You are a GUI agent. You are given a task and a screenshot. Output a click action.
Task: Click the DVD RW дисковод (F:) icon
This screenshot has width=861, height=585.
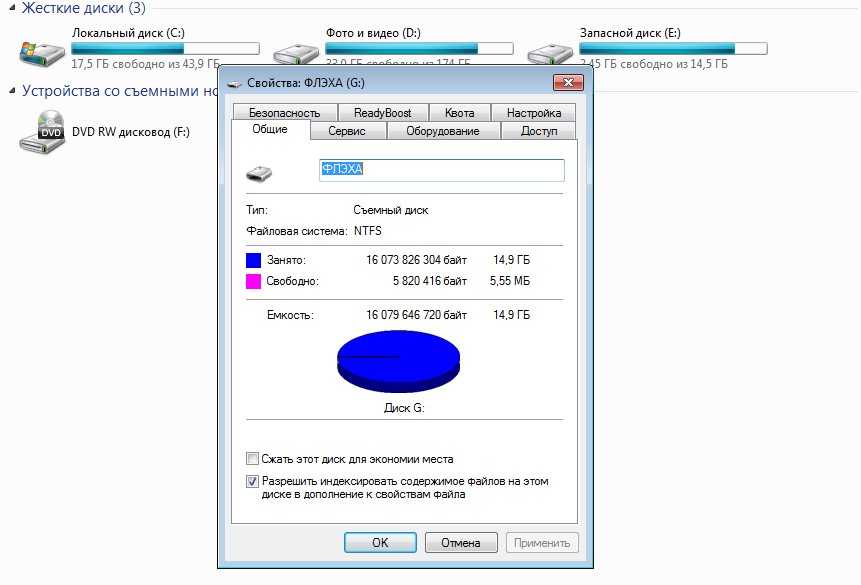(42, 132)
